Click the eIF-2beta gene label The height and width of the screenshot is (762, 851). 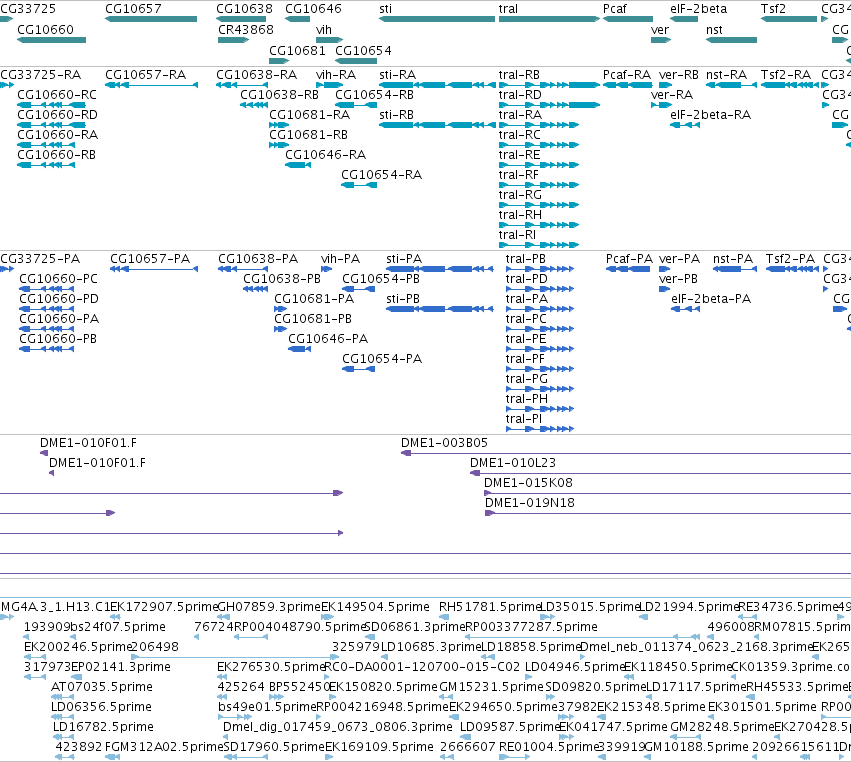click(x=698, y=9)
